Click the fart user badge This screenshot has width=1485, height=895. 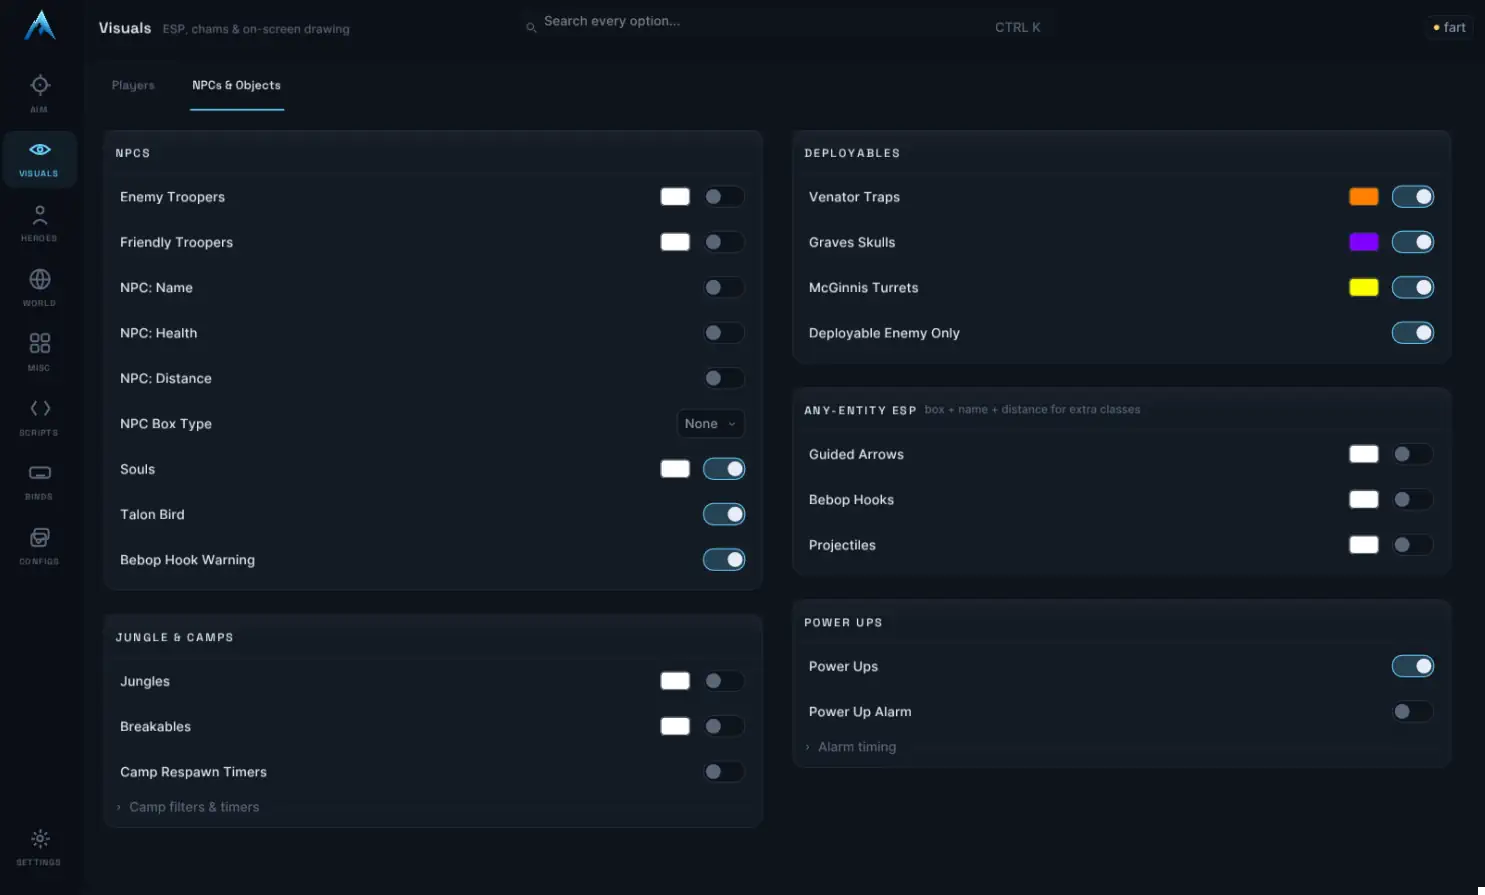click(1449, 27)
